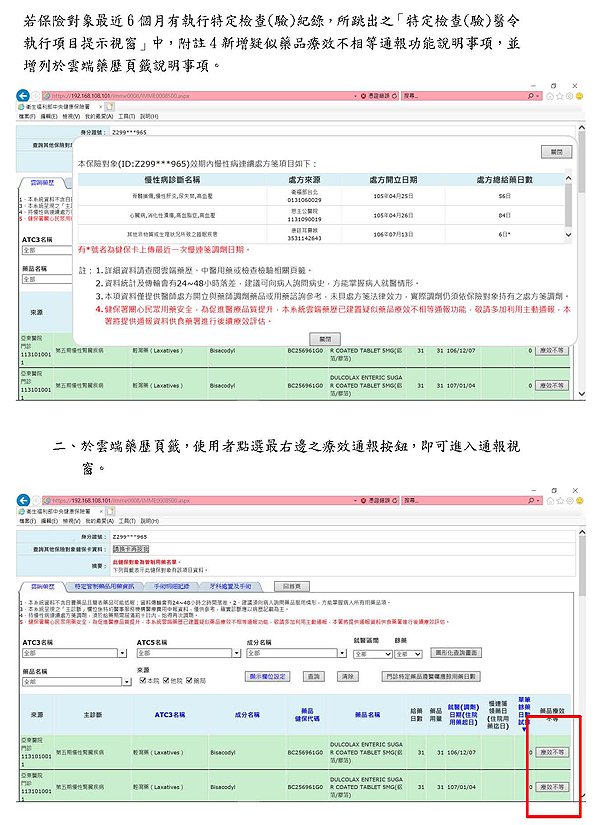
Task: Click popup table scrollbar down arrow
Action: pos(568,235)
